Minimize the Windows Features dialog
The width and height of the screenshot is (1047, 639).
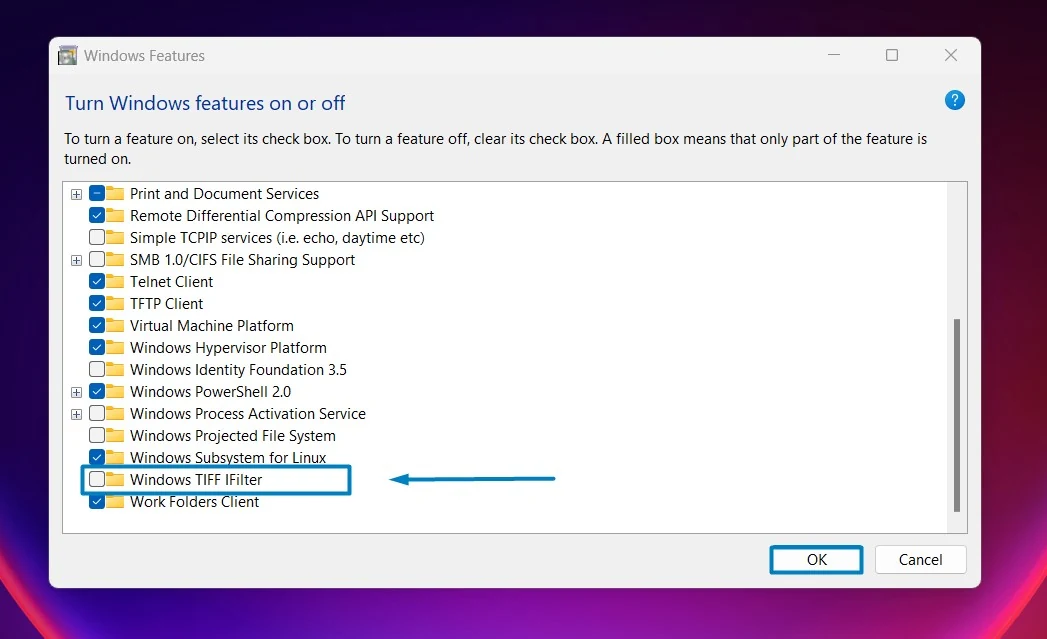tap(833, 55)
